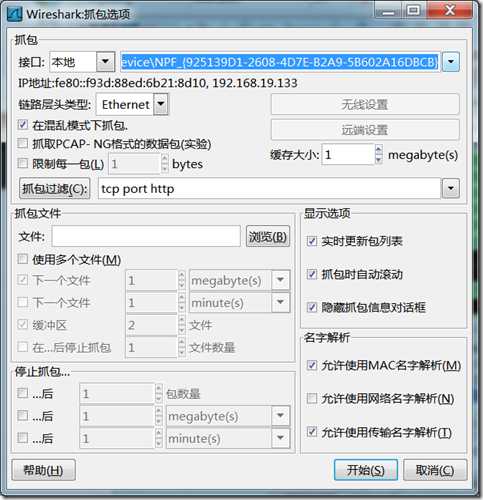The image size is (483, 500).
Task: Click the 缓存大小 spinner arrows
Action: point(379,154)
